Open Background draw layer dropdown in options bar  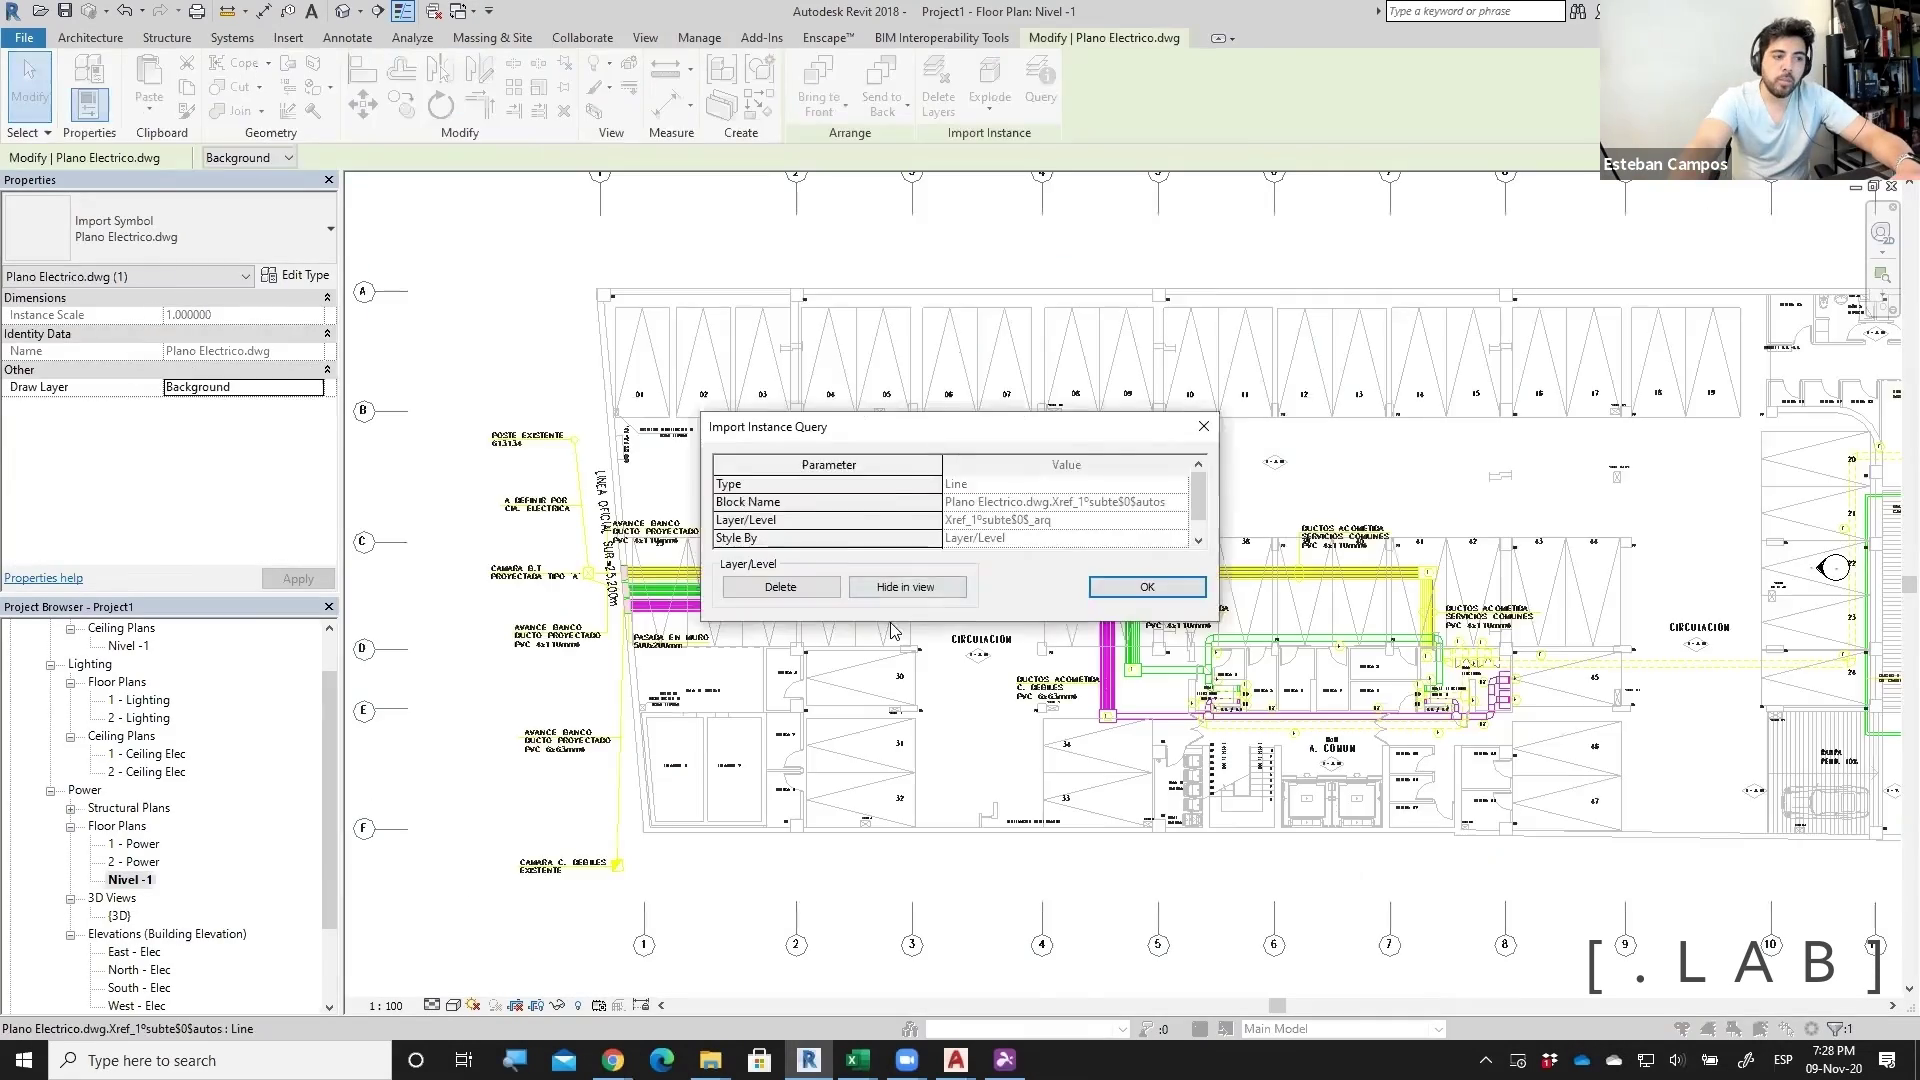(288, 158)
